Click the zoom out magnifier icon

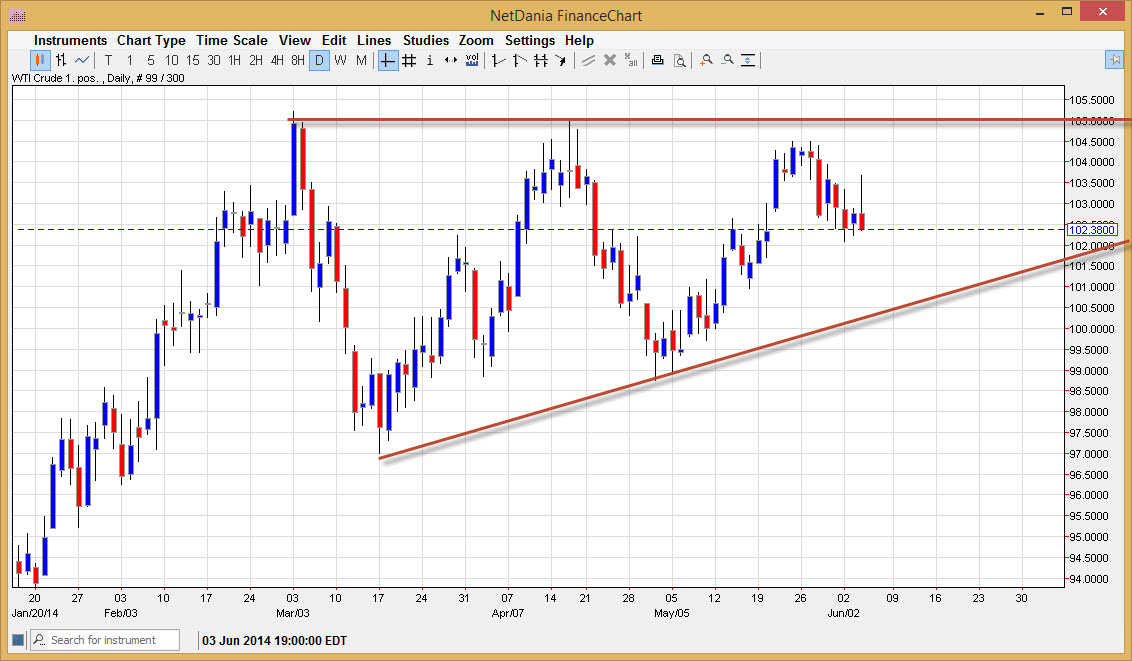(x=728, y=60)
